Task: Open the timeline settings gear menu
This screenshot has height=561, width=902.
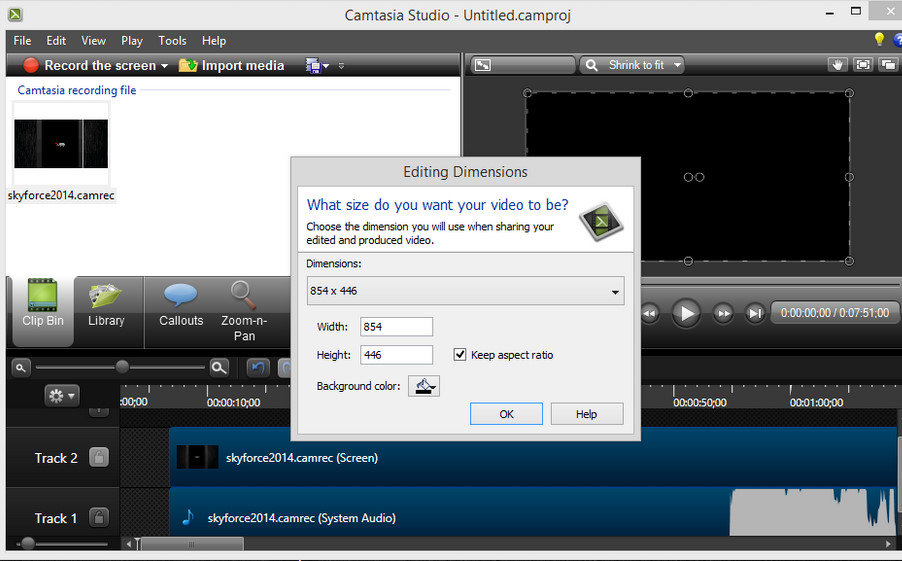Action: 62,396
